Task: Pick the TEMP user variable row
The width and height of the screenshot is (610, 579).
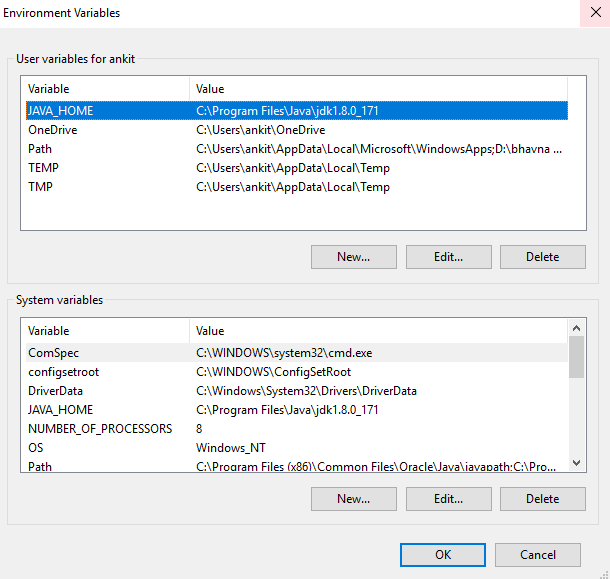Action: (44, 168)
